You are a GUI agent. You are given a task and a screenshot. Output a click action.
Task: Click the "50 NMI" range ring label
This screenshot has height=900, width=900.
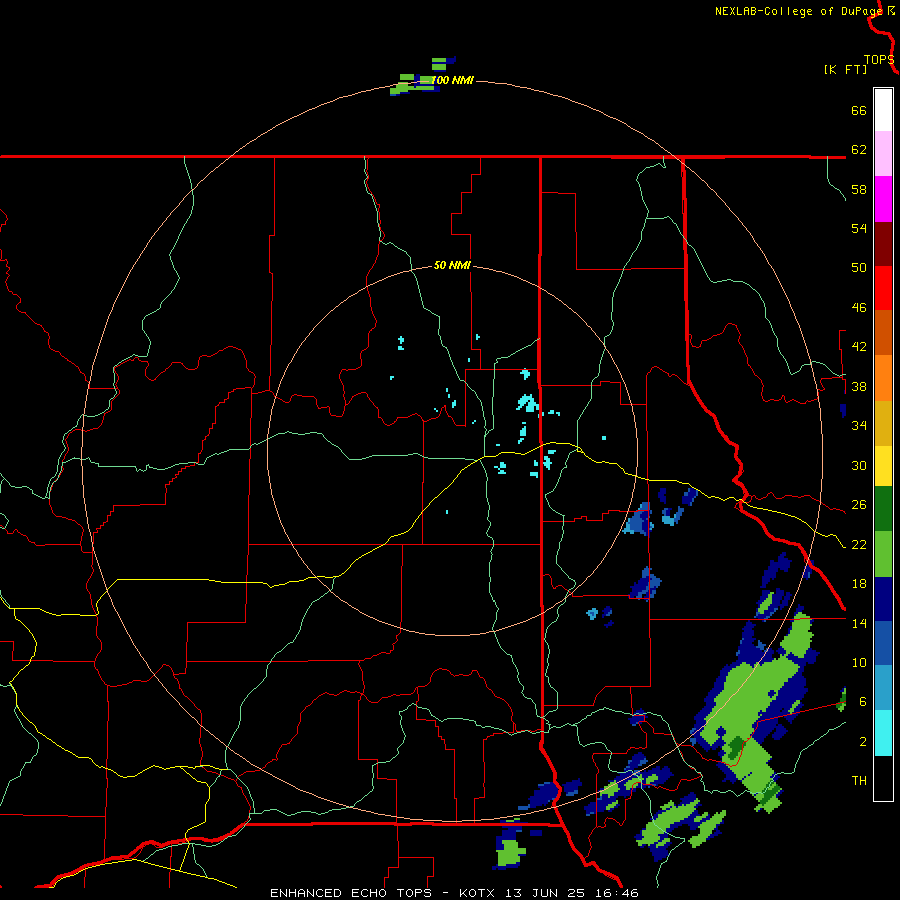452,265
